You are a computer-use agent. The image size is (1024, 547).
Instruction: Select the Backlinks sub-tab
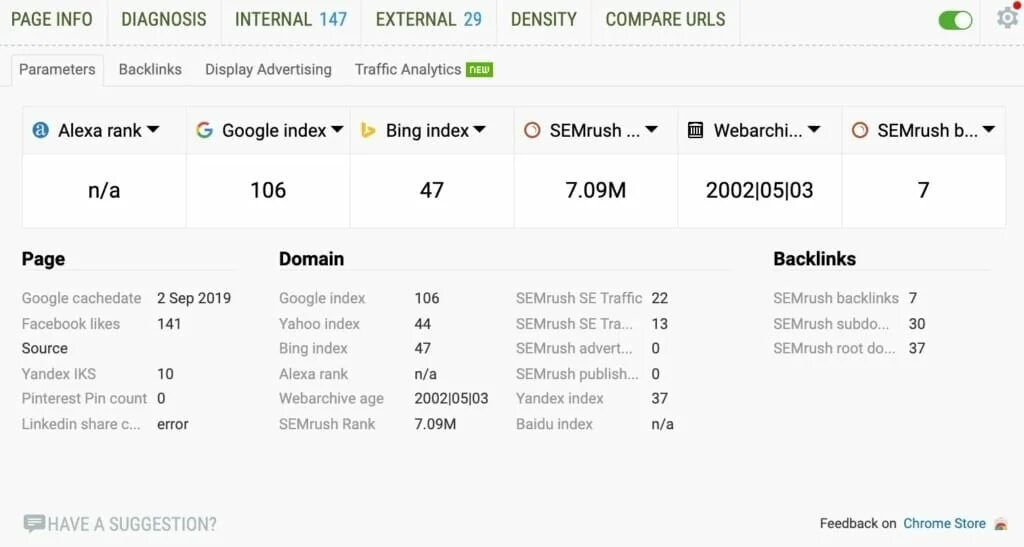(150, 69)
